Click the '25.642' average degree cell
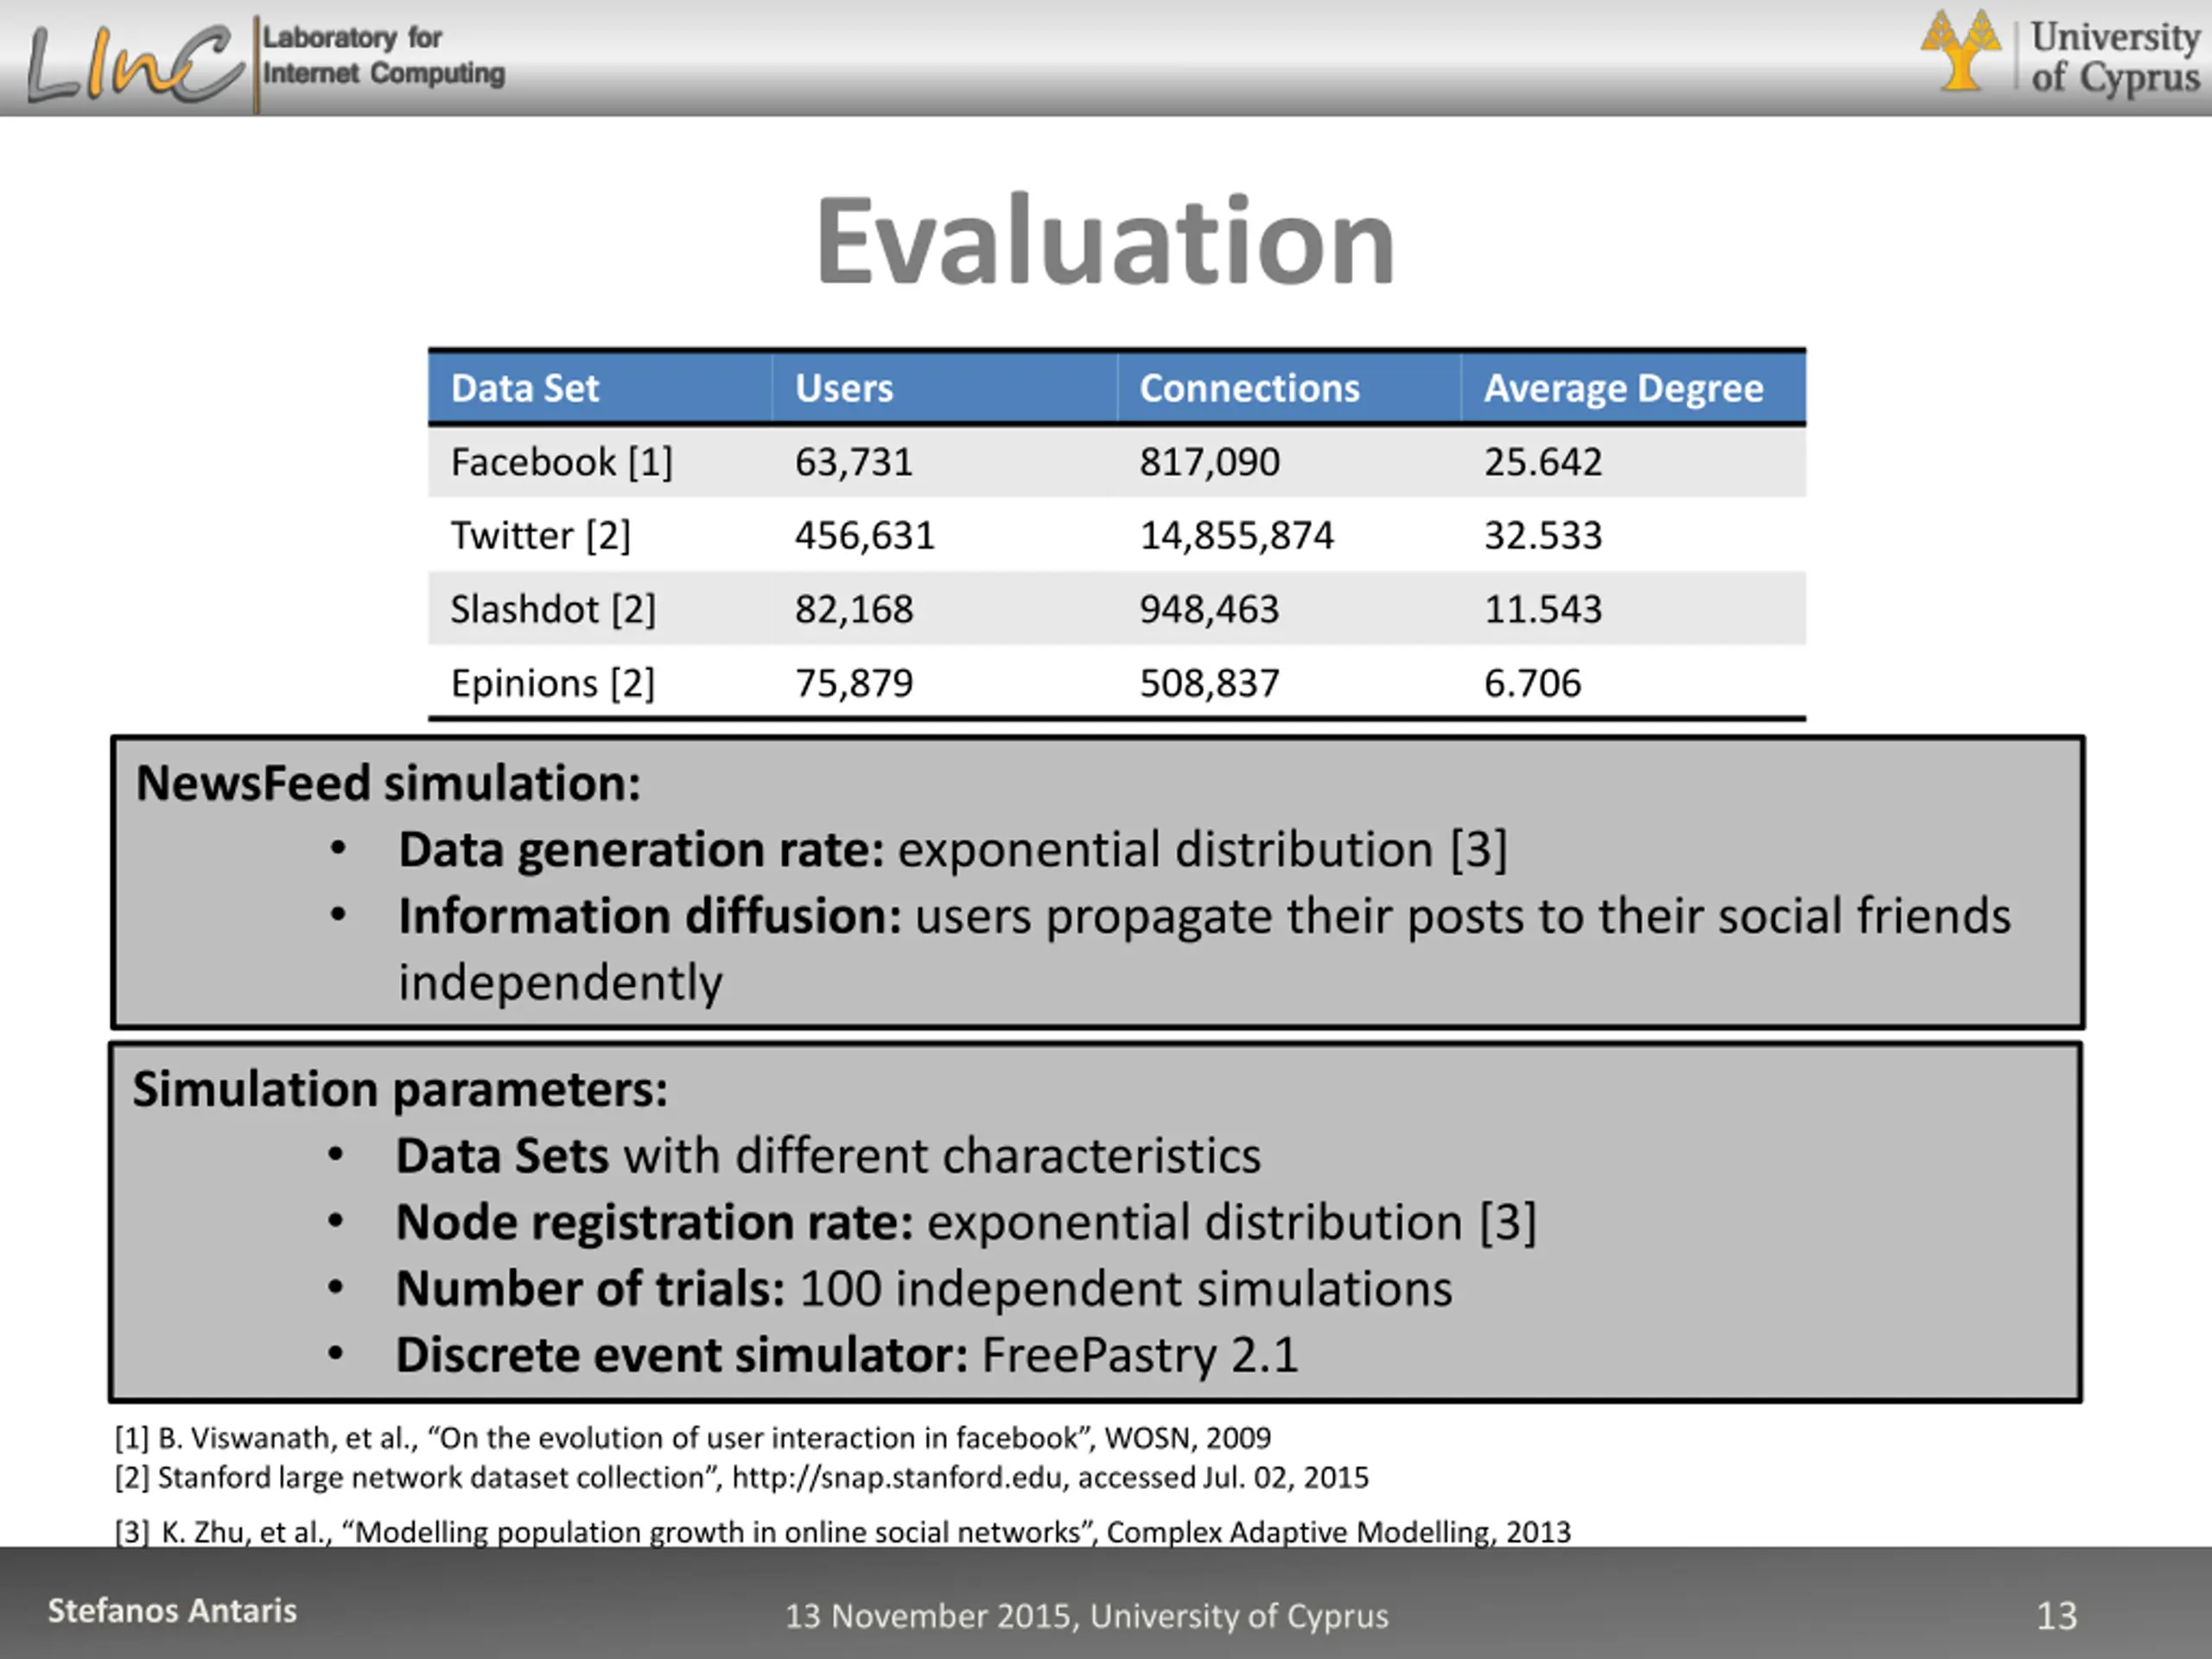 (1543, 462)
